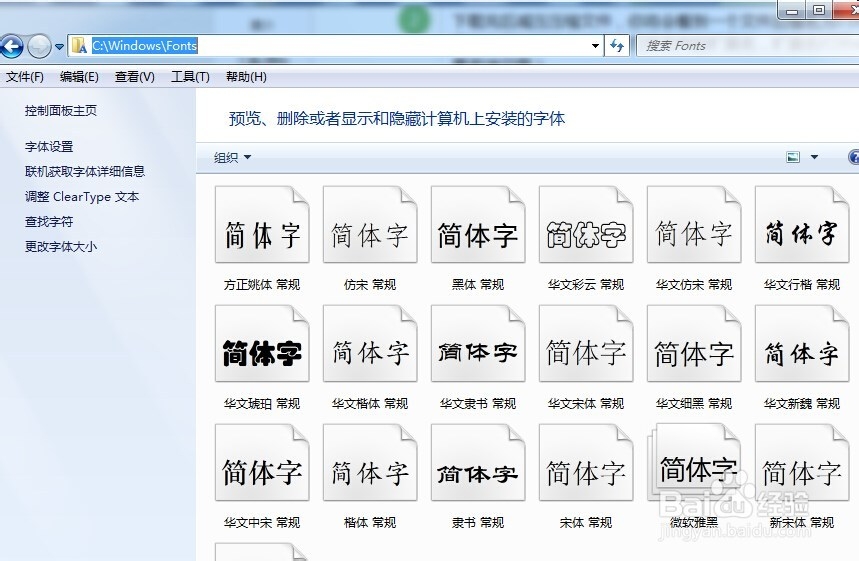This screenshot has height=561, width=859.
Task: Maximize the Fonts window
Action: [818, 10]
